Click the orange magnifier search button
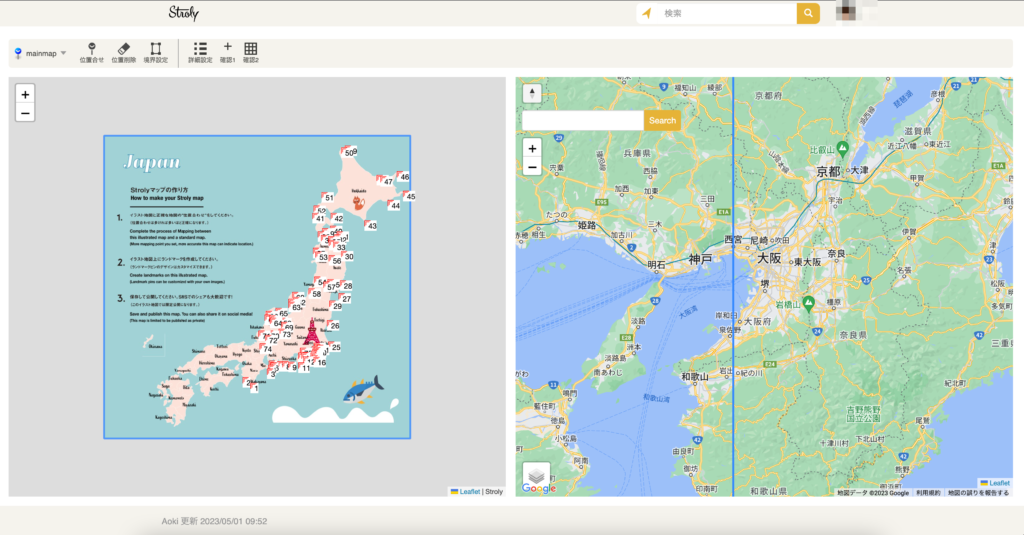1024x535 pixels. coord(808,13)
